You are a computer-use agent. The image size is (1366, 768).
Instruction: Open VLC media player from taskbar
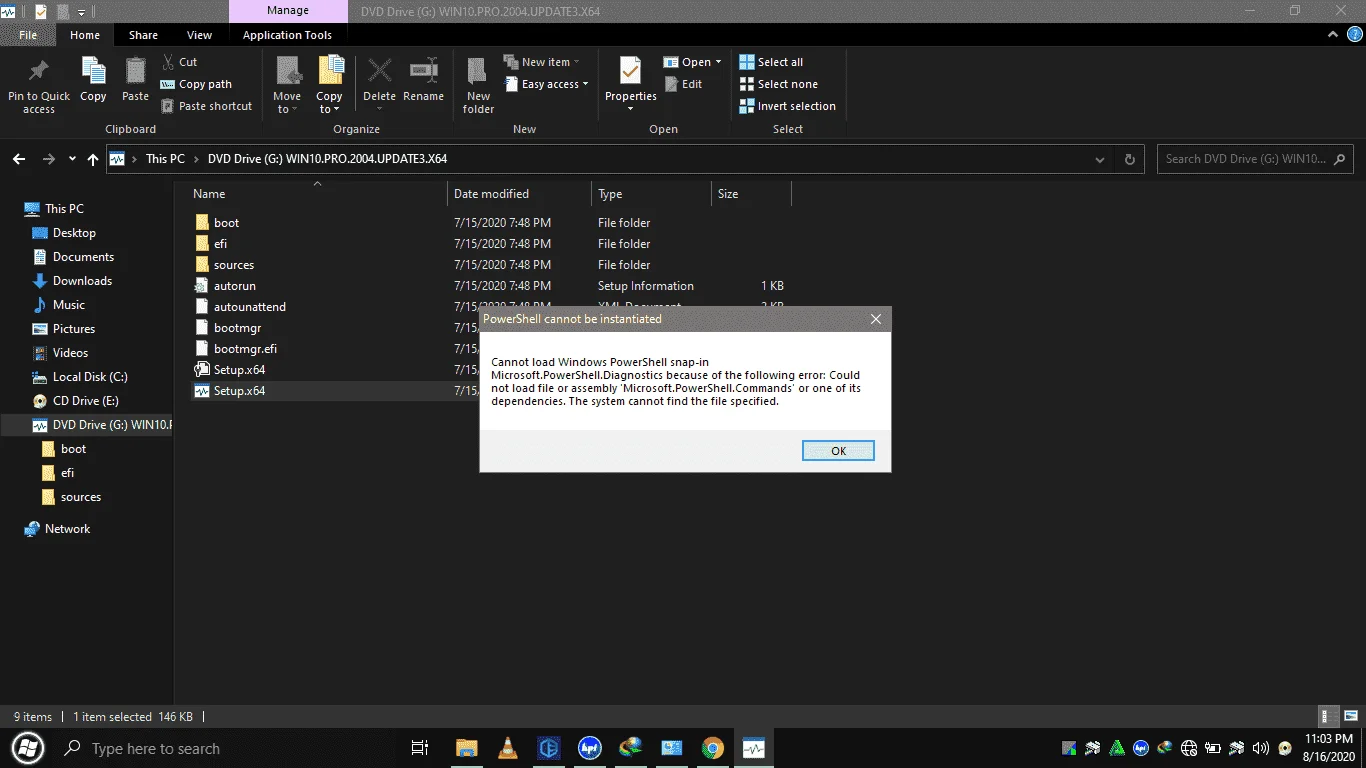(x=508, y=748)
